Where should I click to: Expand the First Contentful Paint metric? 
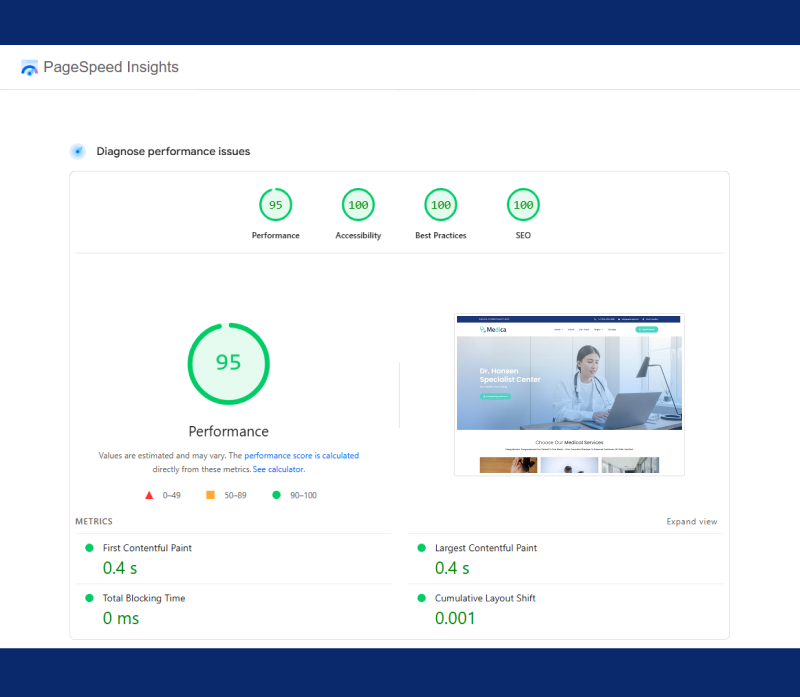[x=147, y=548]
